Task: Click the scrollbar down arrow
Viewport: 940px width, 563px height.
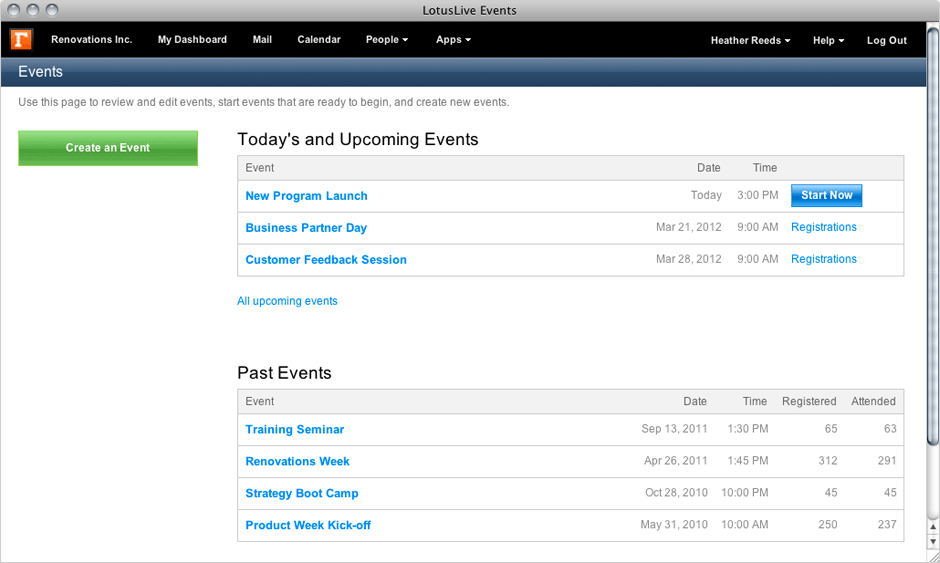Action: click(x=933, y=542)
